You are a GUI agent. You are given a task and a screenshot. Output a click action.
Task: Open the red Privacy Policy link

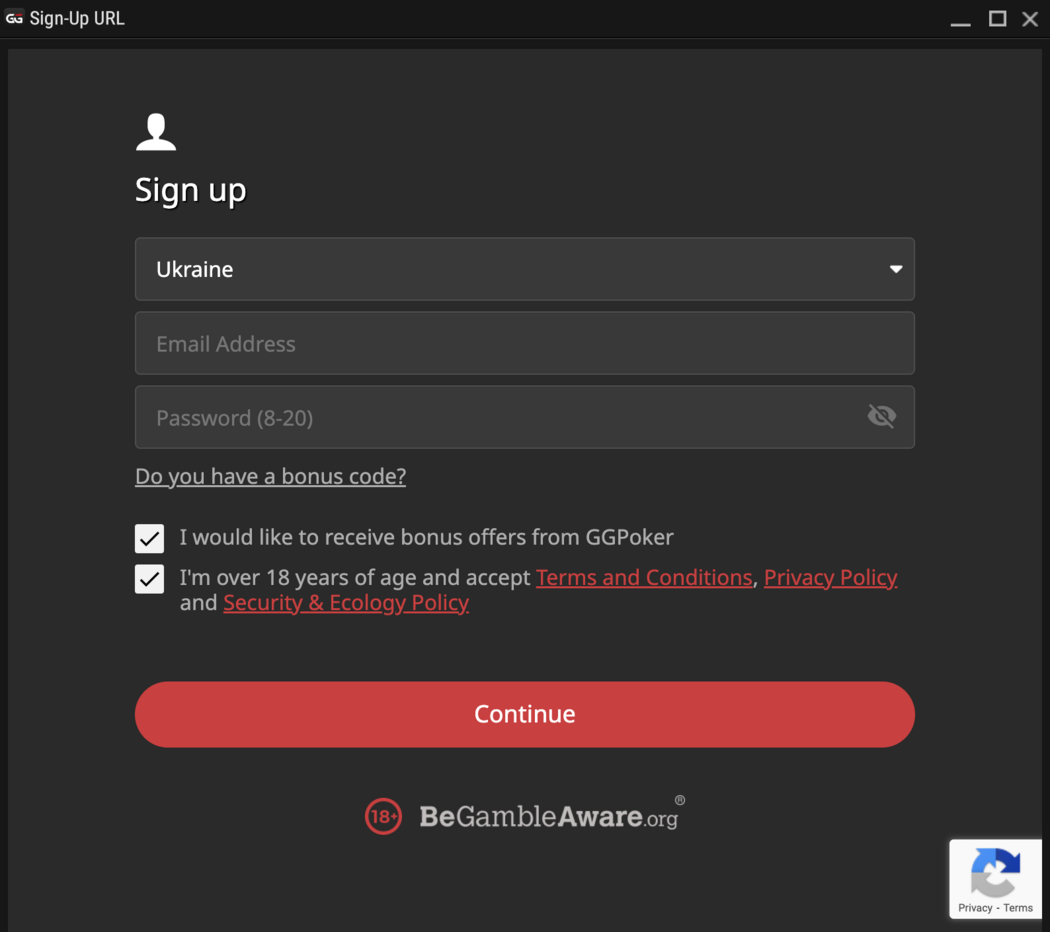tap(830, 577)
